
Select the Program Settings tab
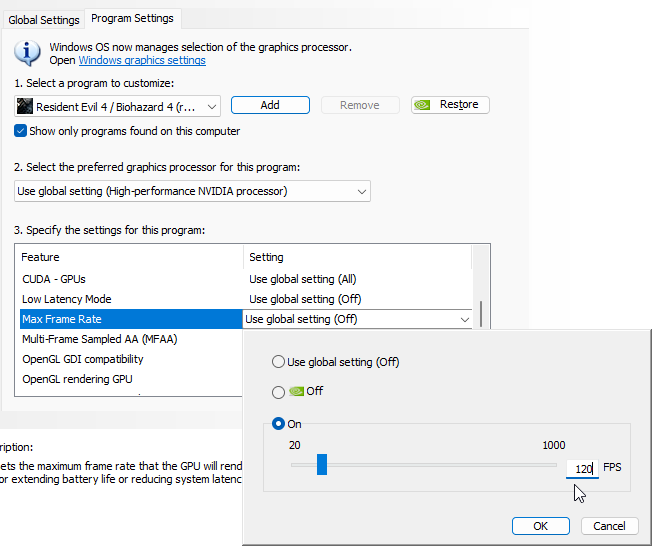(x=132, y=18)
